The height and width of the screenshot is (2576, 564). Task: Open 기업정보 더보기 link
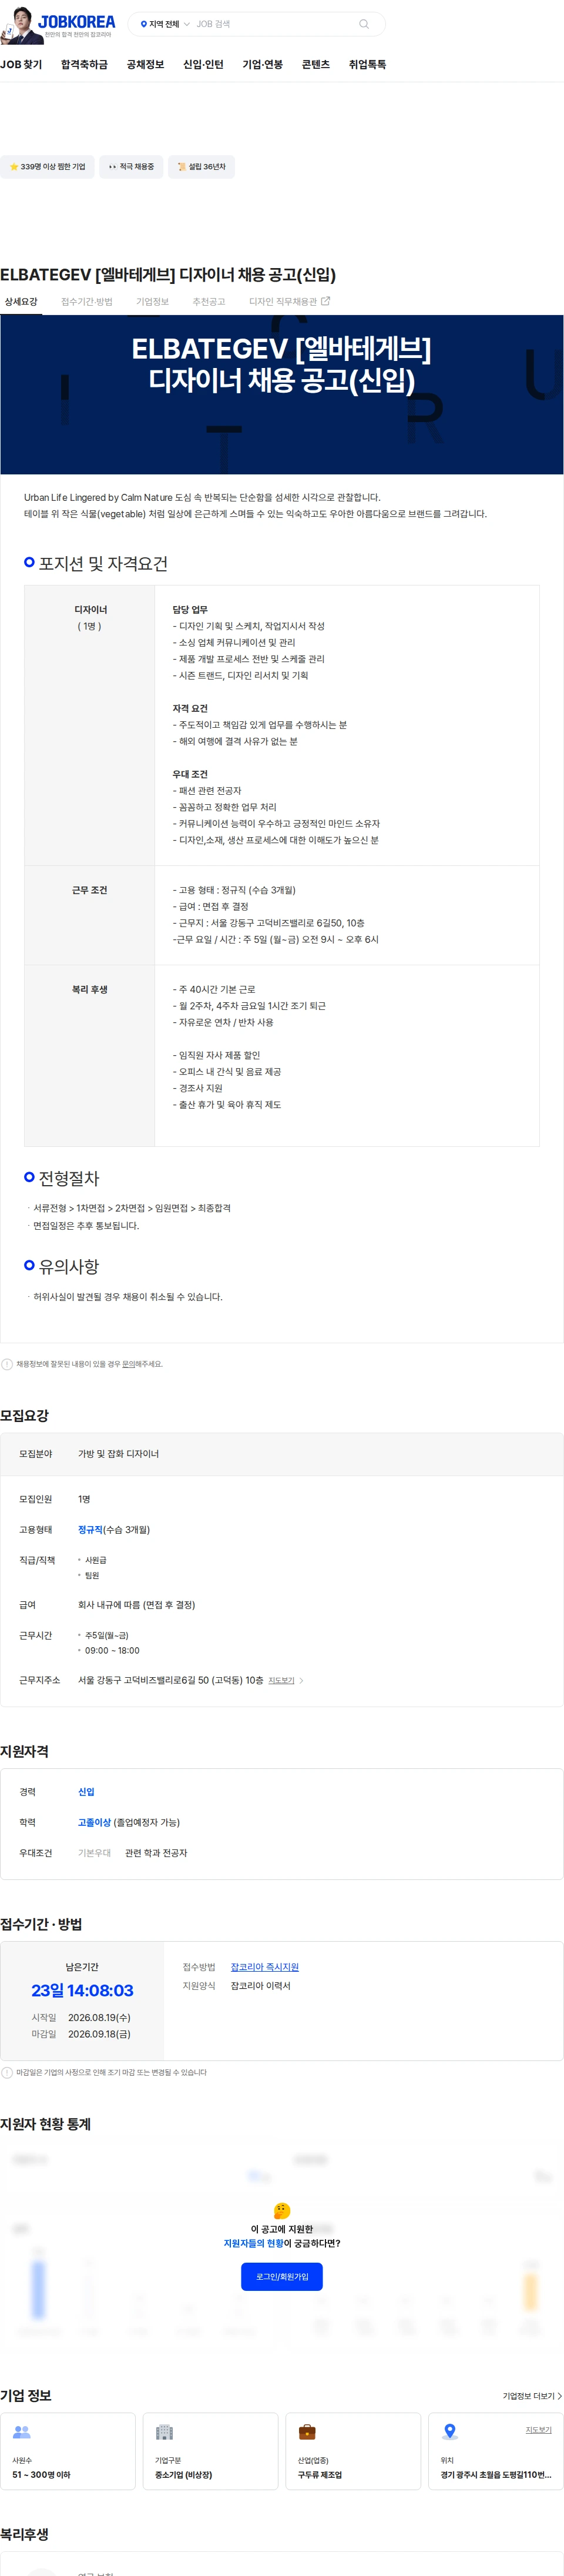532,2395
